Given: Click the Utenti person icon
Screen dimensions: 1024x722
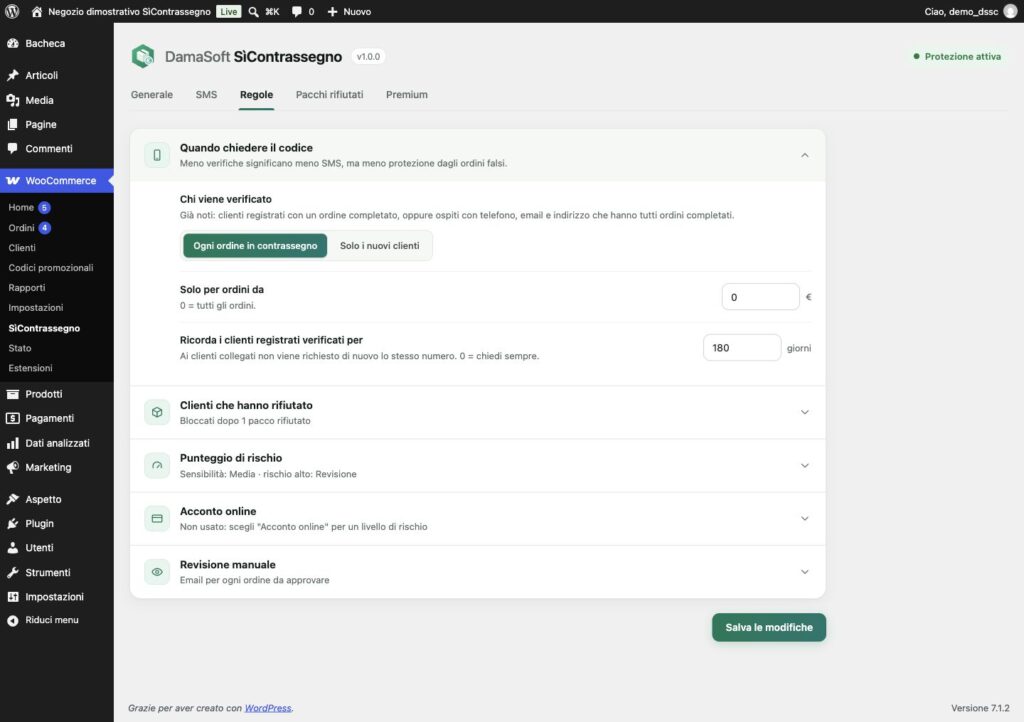Looking at the screenshot, I should (12, 548).
